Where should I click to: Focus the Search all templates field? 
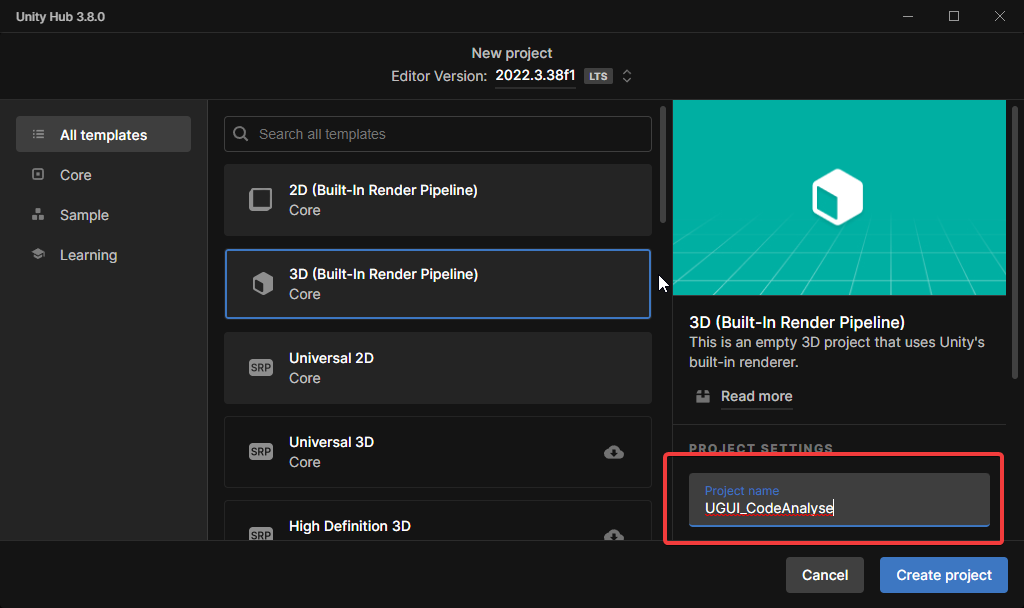(x=438, y=134)
